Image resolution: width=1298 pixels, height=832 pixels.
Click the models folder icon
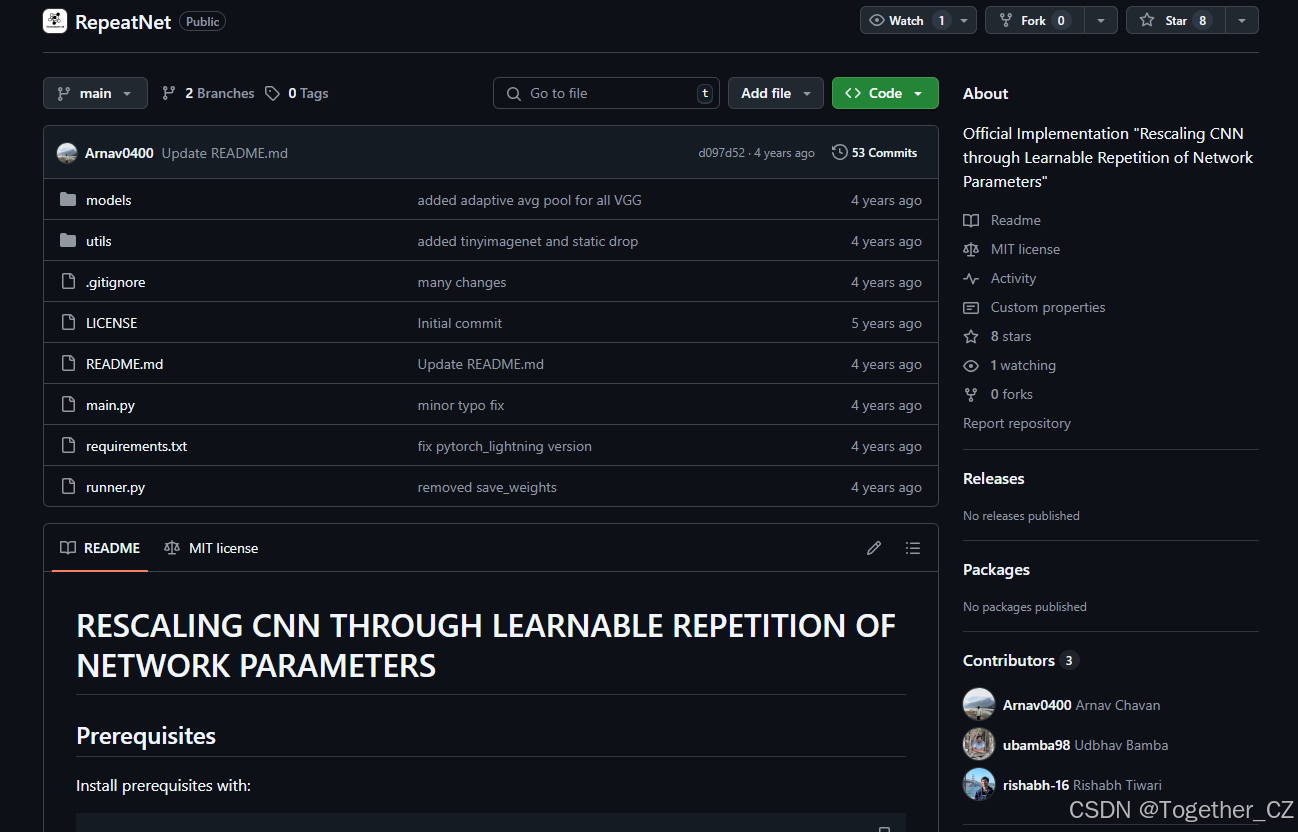pyautogui.click(x=68, y=200)
